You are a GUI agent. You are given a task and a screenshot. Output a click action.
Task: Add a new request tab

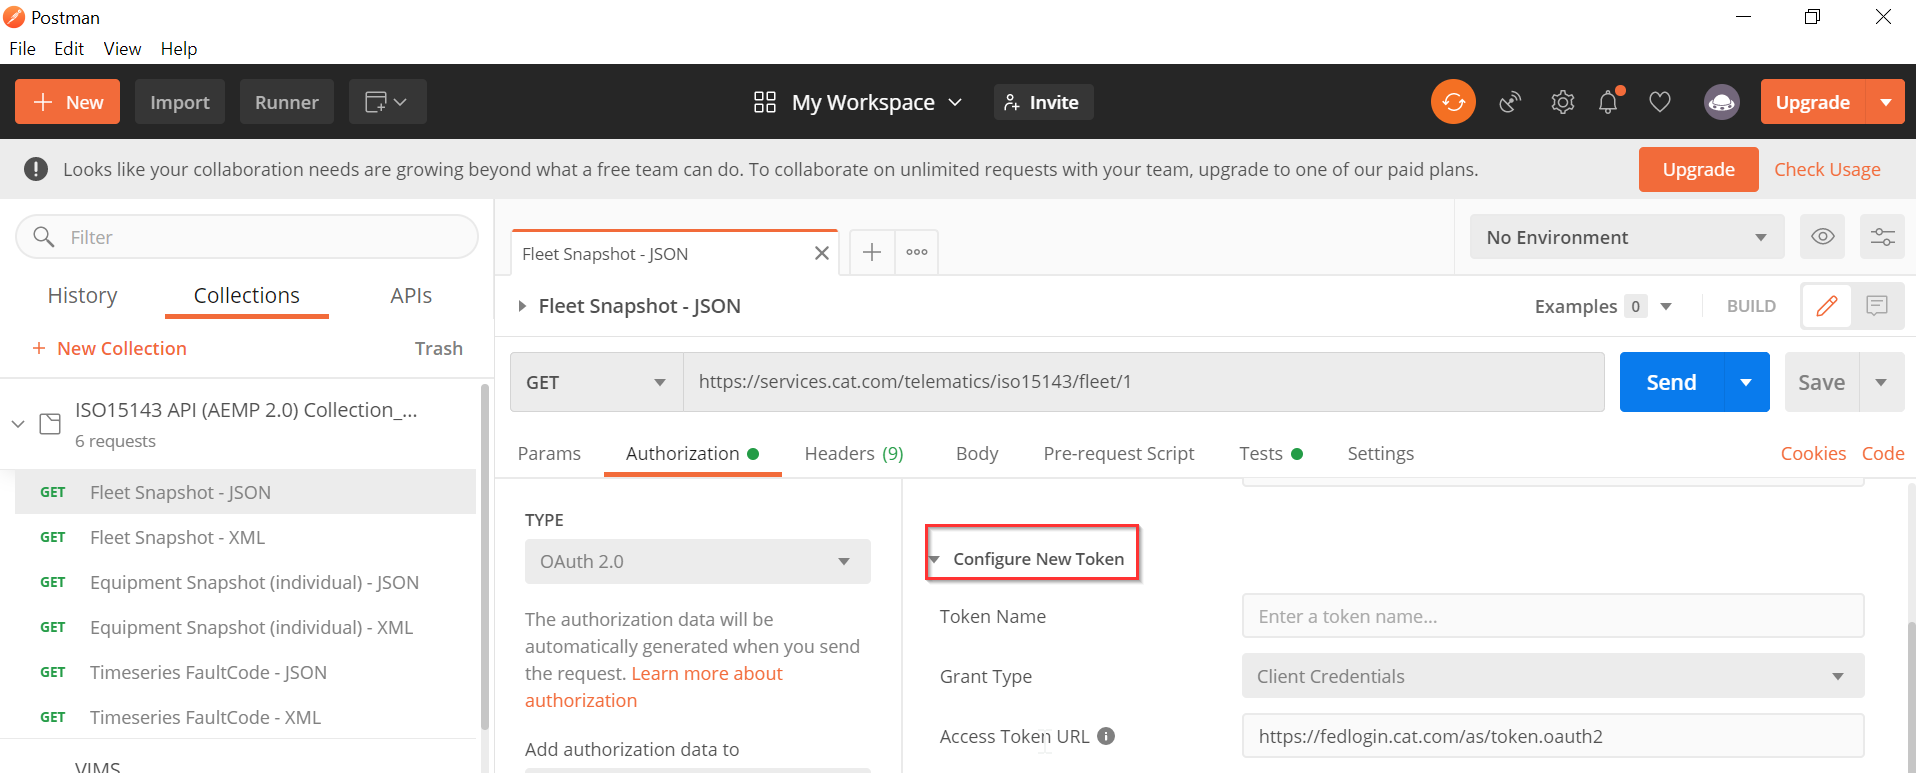872,252
